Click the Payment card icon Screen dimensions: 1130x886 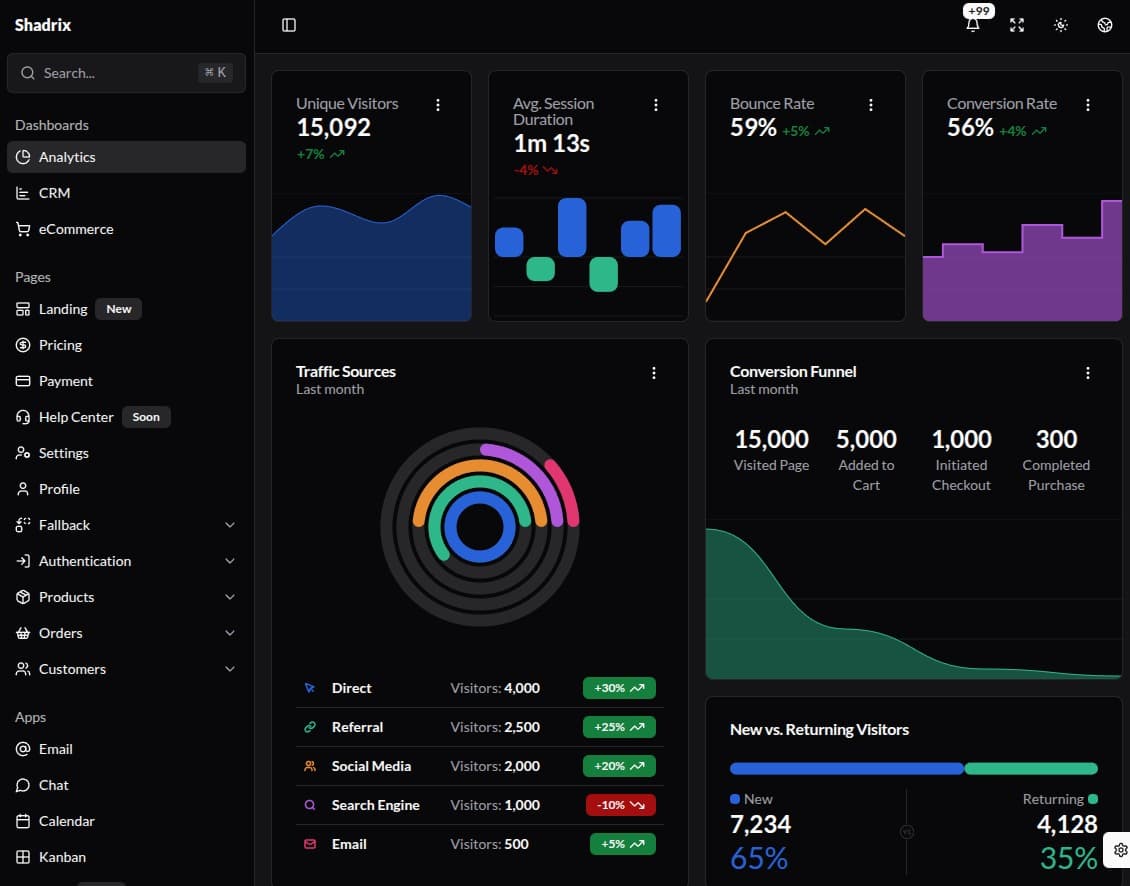[23, 381]
